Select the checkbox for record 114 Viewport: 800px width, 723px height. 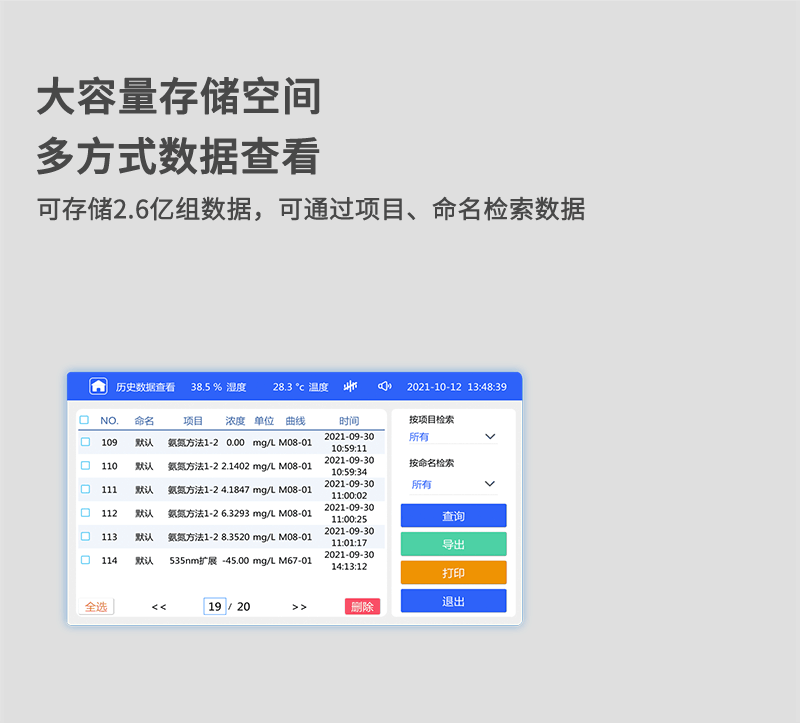pos(85,560)
